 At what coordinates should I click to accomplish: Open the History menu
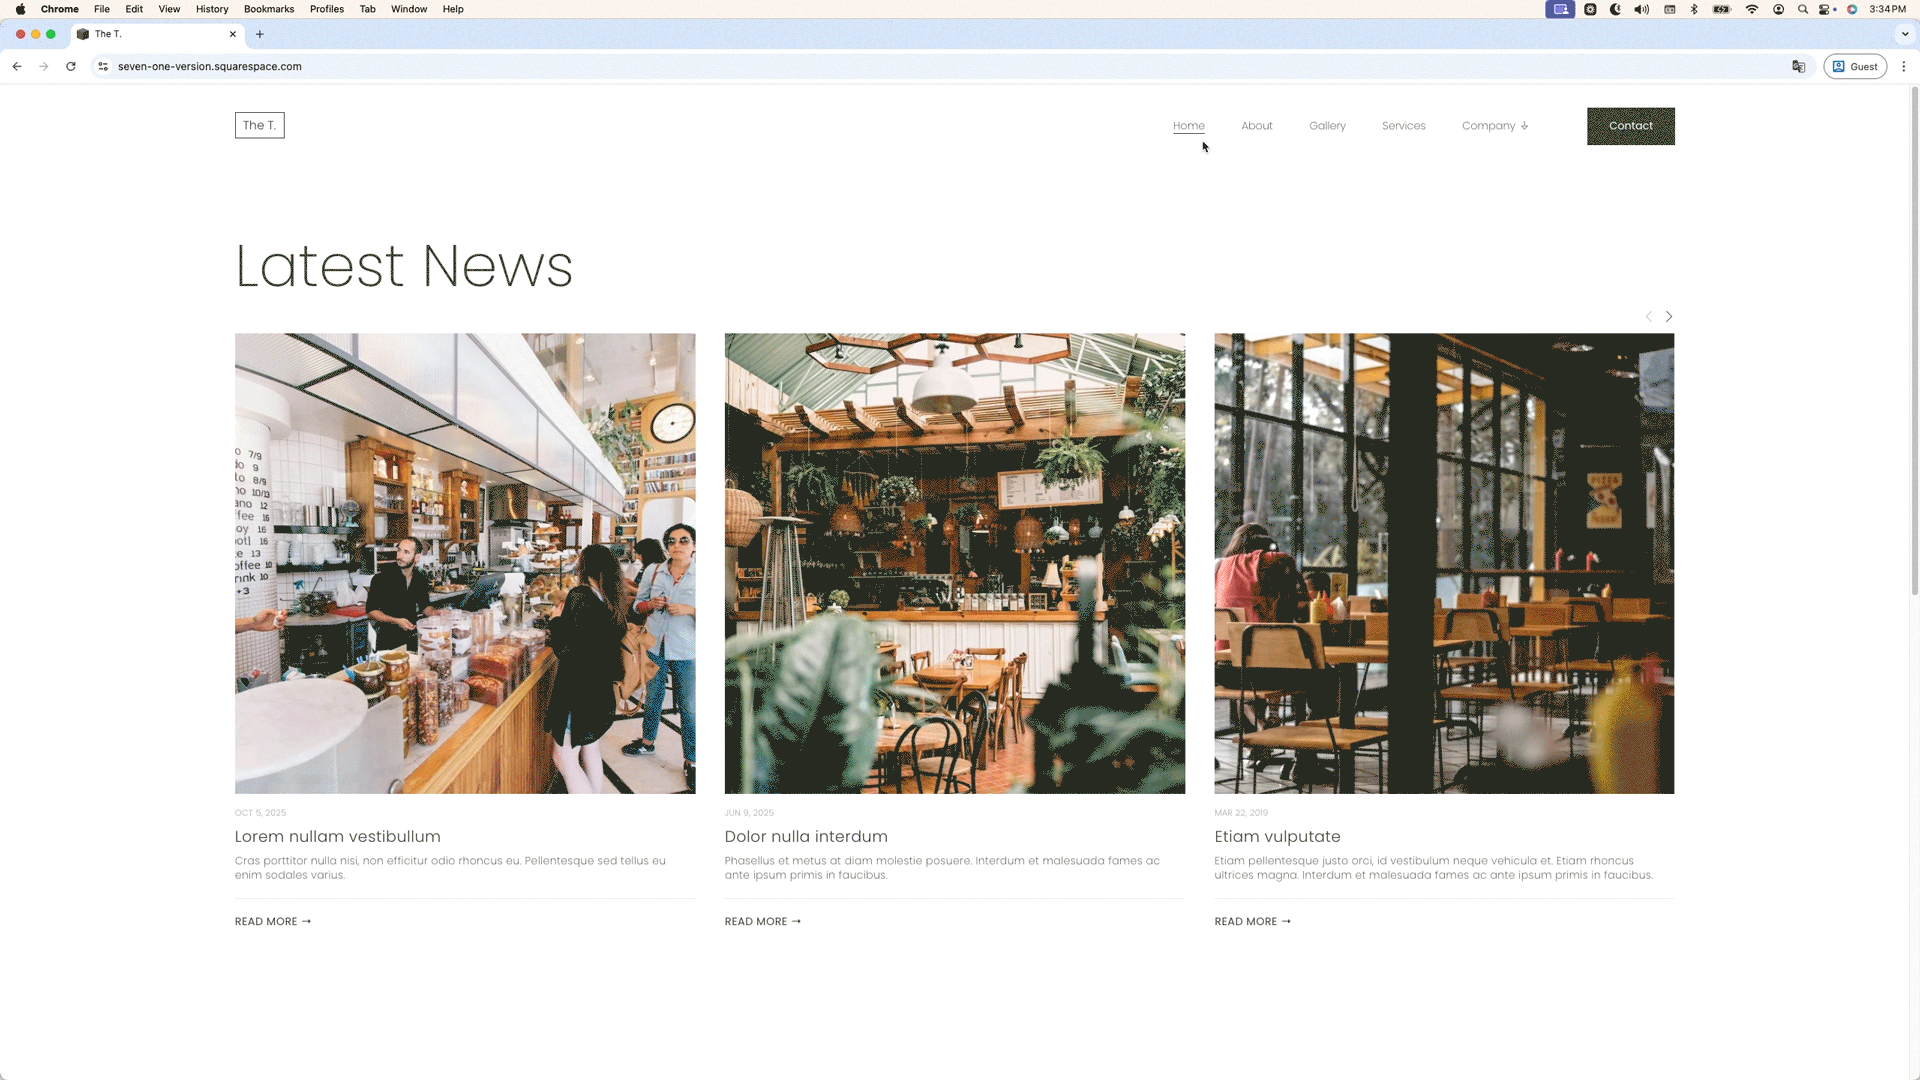click(x=212, y=9)
